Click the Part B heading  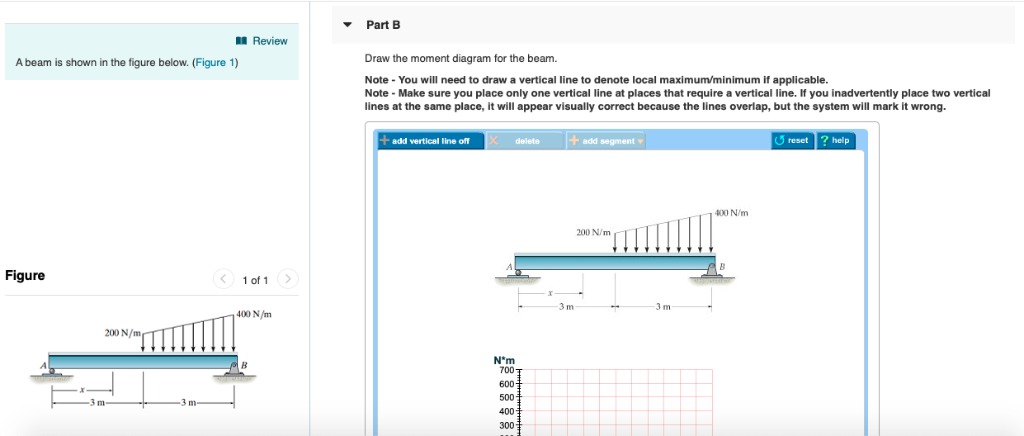pyautogui.click(x=383, y=25)
